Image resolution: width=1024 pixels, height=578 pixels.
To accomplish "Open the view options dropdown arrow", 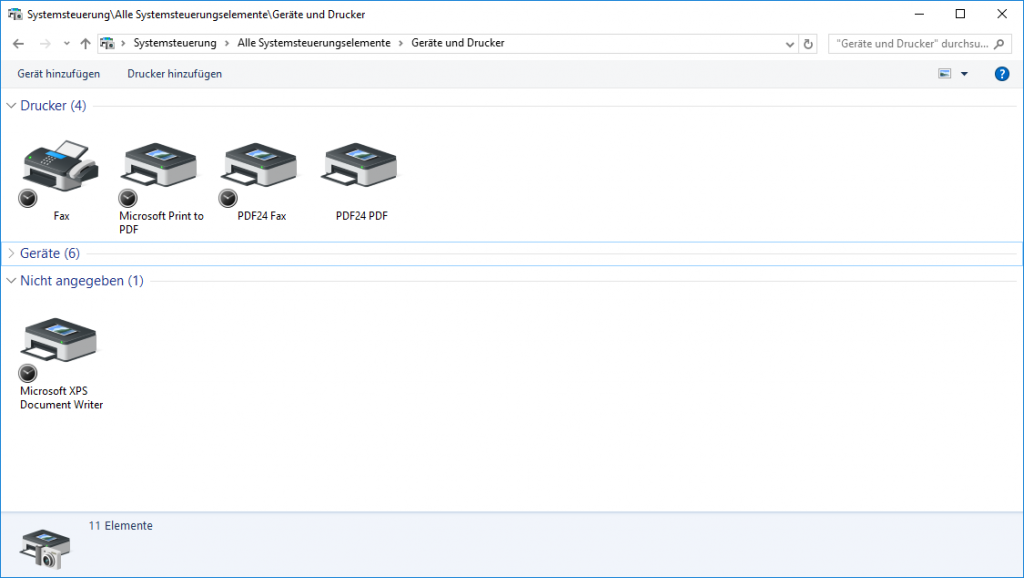I will [965, 74].
